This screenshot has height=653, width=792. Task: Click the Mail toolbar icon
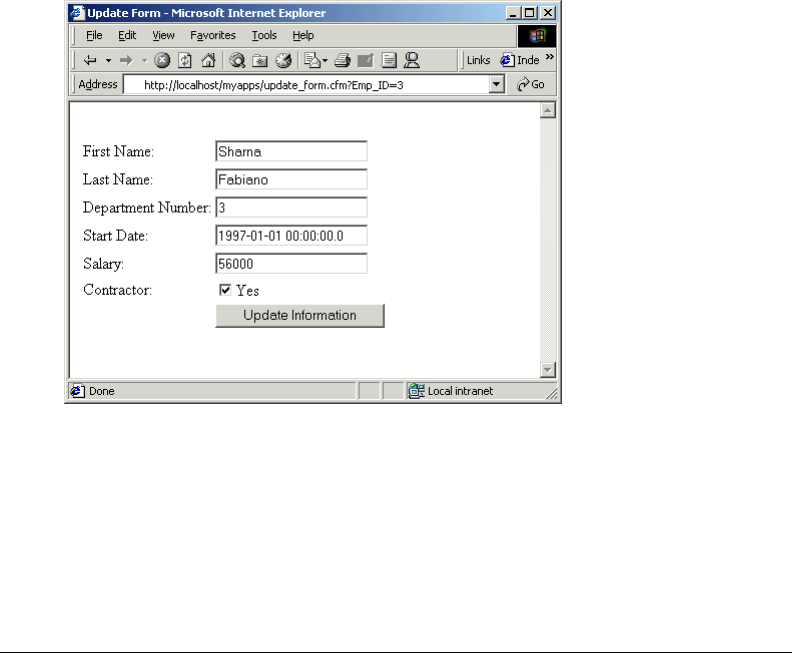tap(313, 61)
